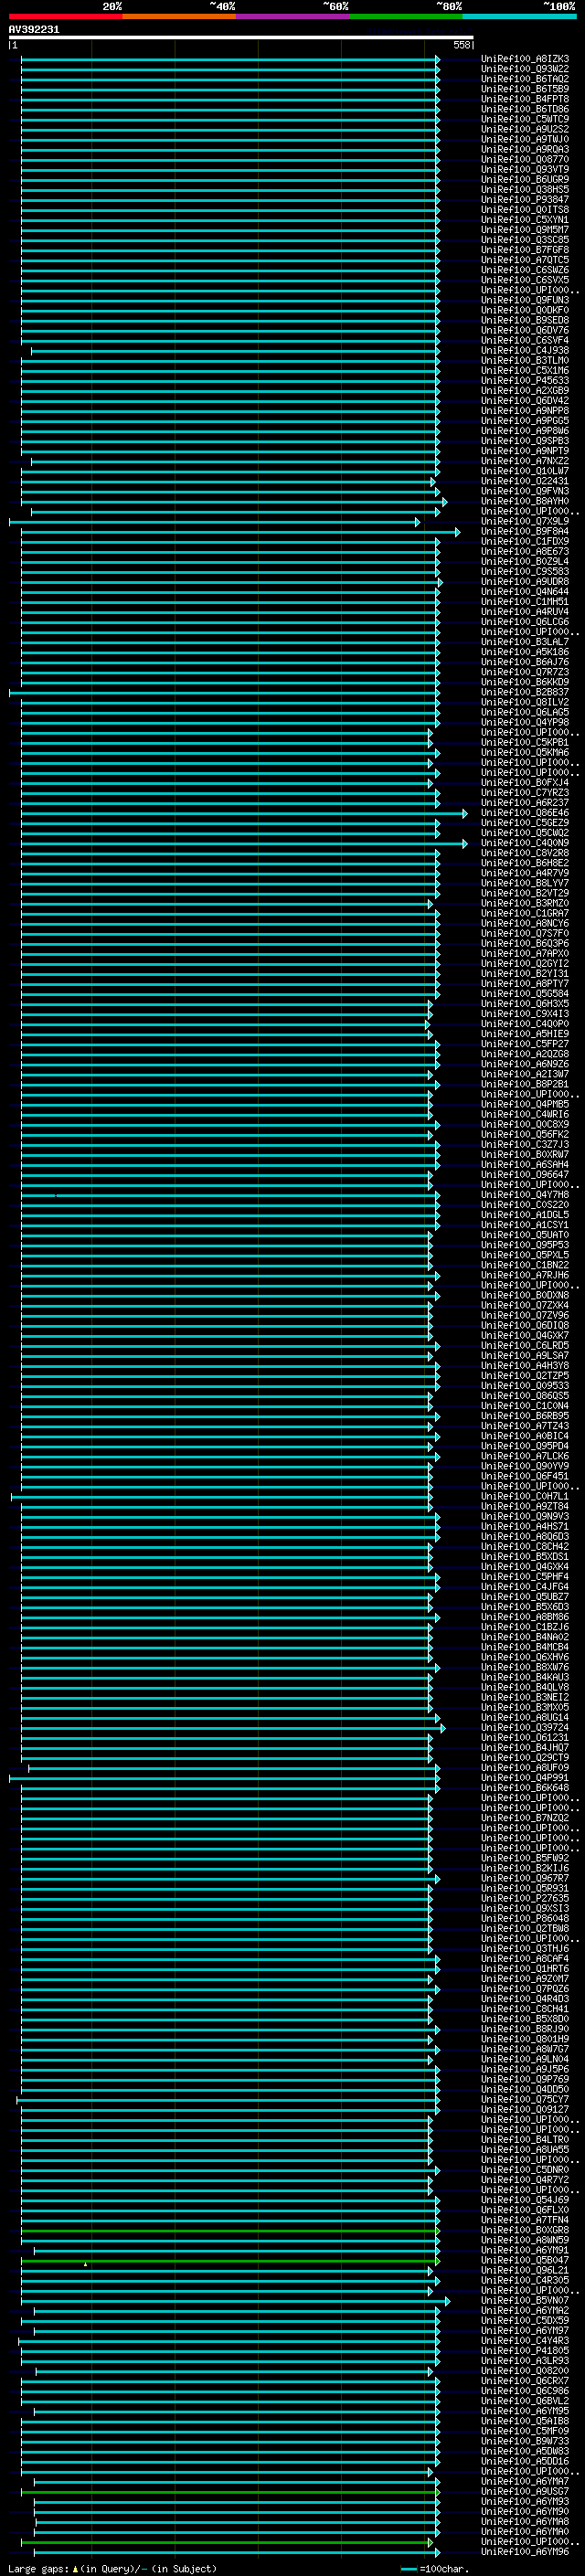Select hit UniRef100_A9RQA3
The image size is (585, 2576).
(x=525, y=149)
